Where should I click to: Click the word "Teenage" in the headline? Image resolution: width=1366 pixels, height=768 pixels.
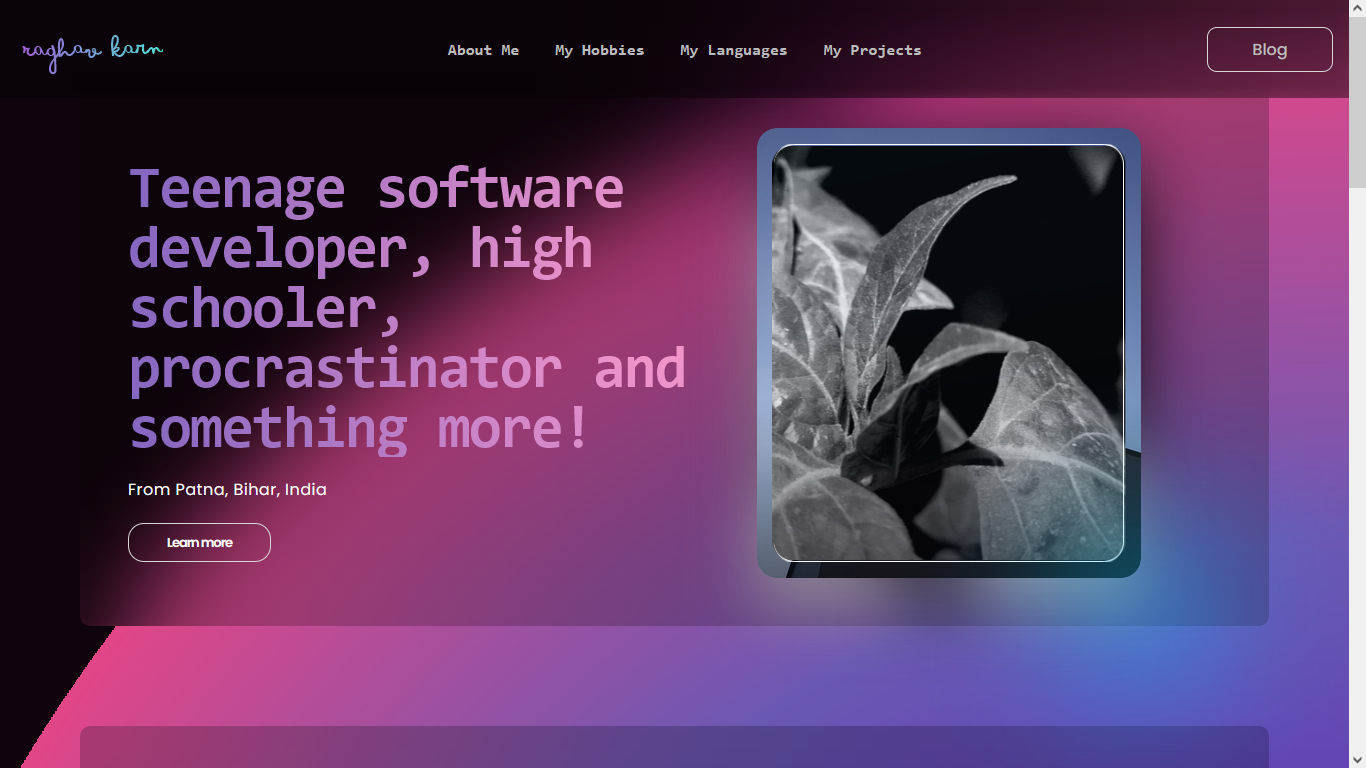(237, 188)
